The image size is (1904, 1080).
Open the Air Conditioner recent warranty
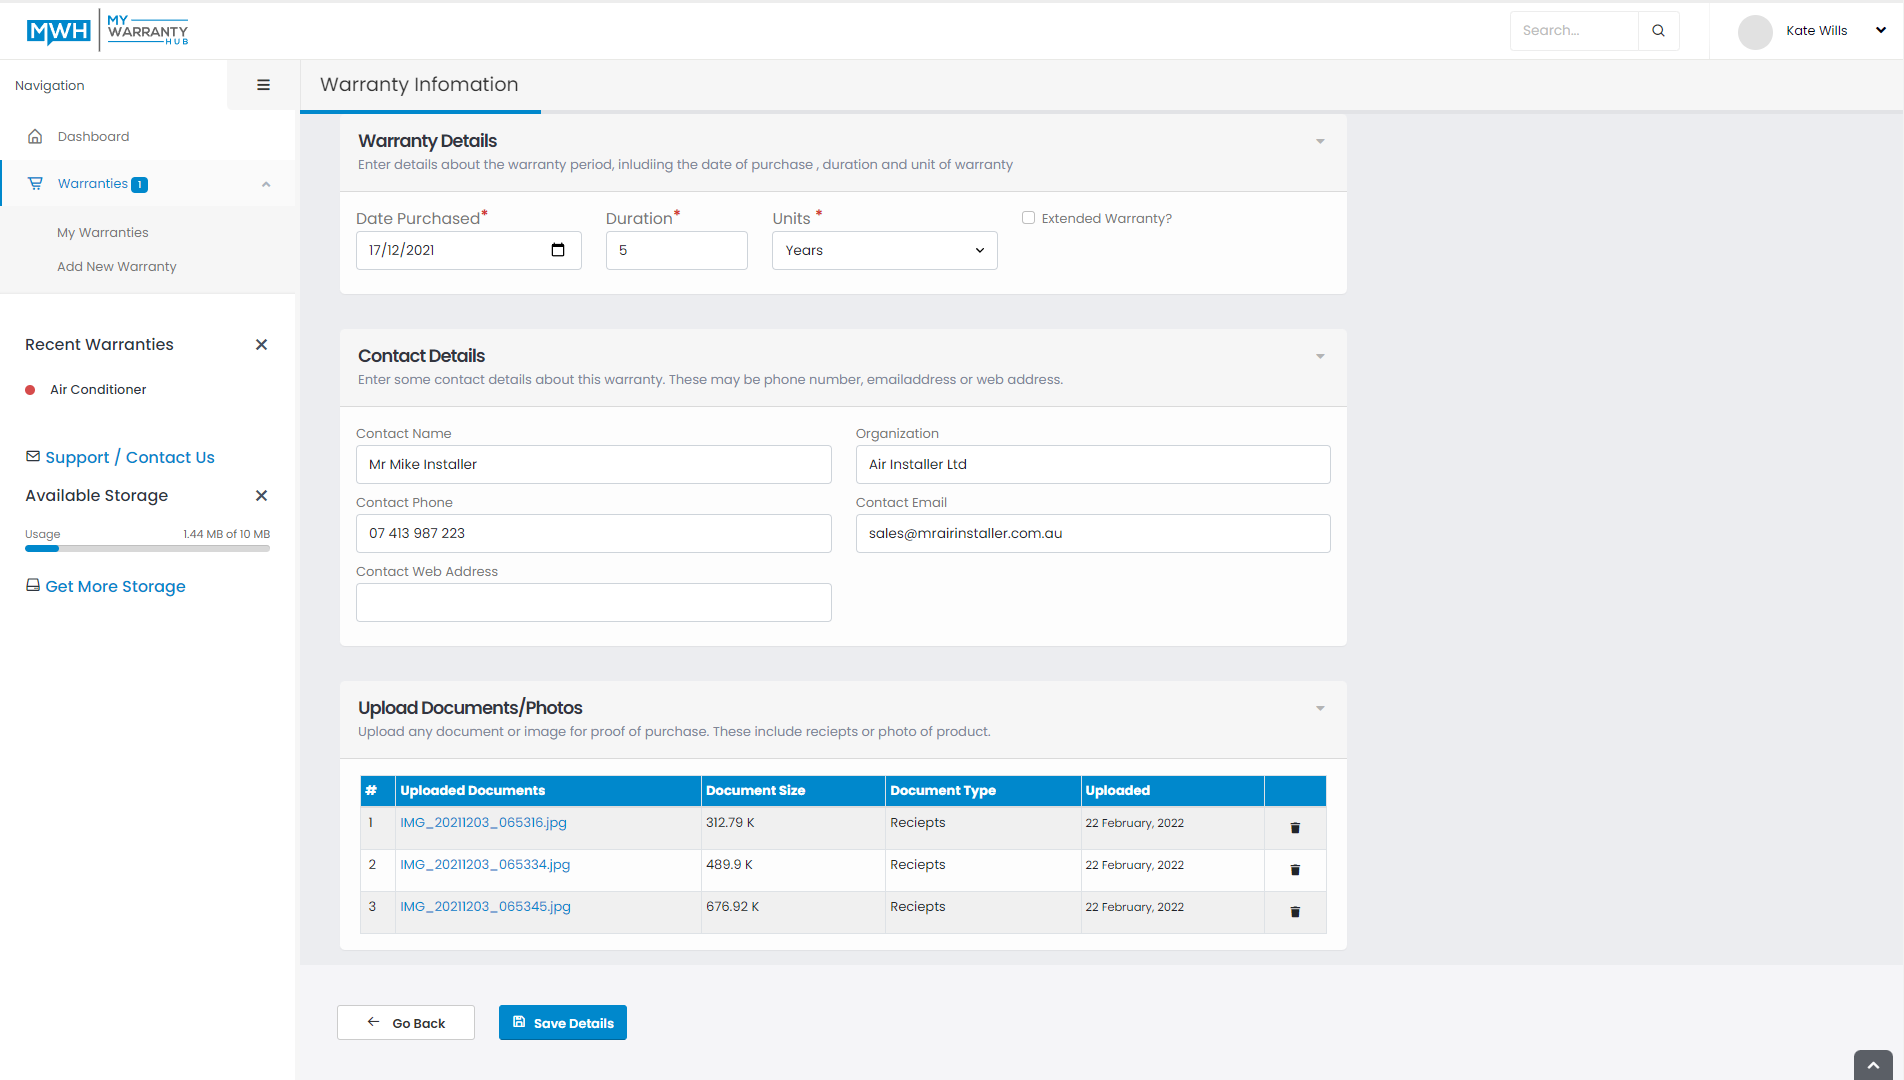click(x=98, y=389)
